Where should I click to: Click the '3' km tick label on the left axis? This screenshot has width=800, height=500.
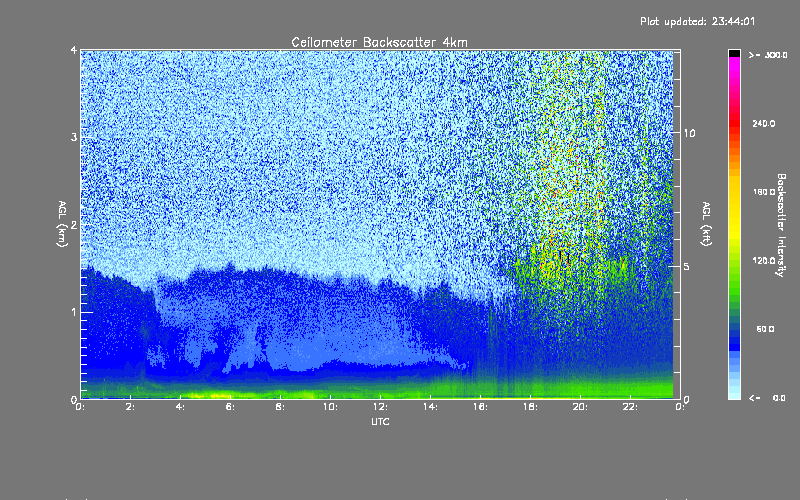(74, 137)
